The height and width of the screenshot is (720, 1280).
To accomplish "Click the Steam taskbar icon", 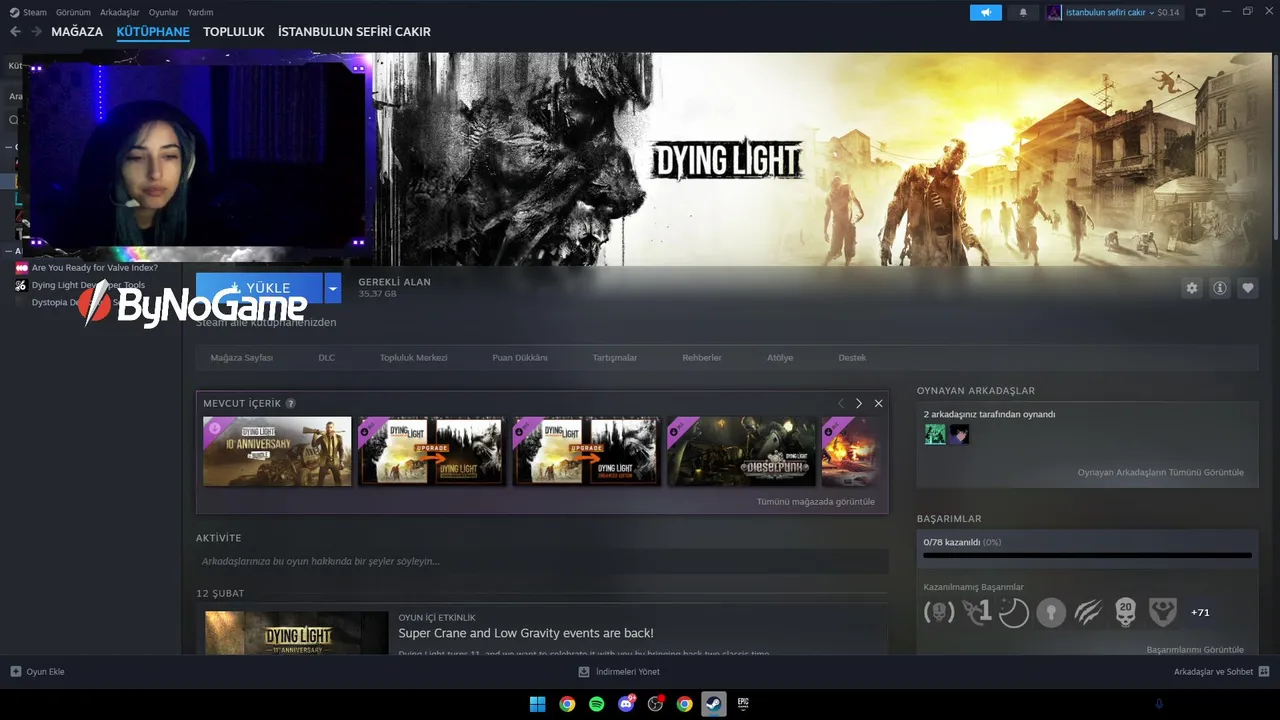I will pyautogui.click(x=714, y=704).
